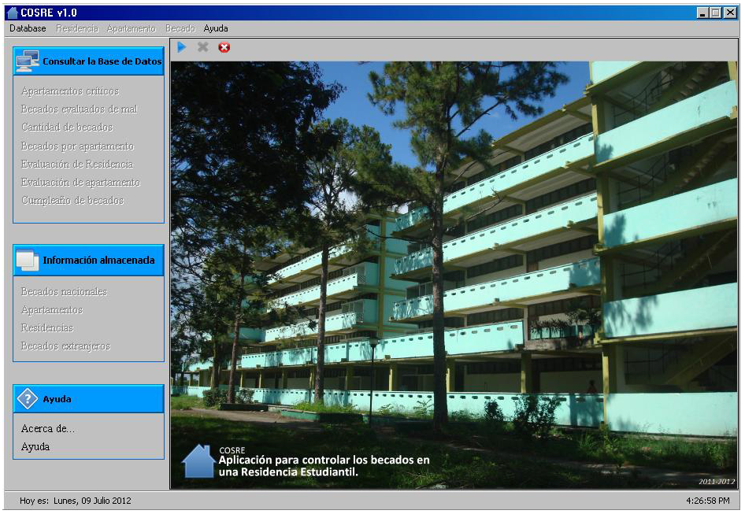This screenshot has height=514, width=745.
Task: Select Evaluación de Residencia
Action: (x=77, y=164)
